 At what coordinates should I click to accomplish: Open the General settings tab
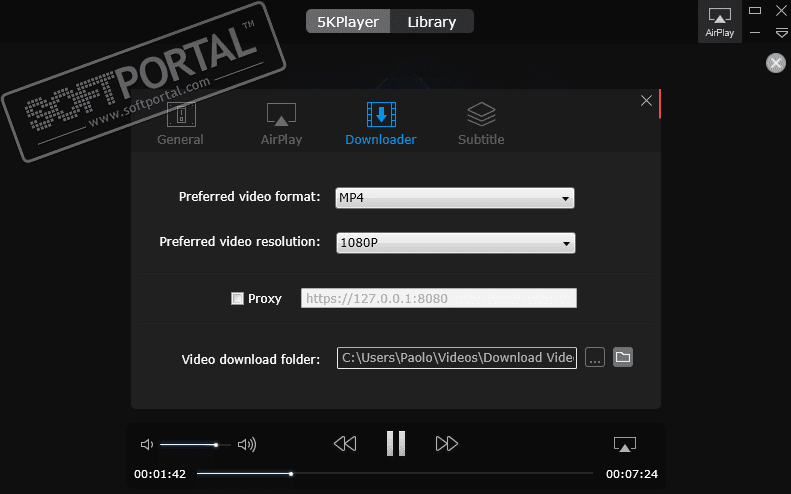pyautogui.click(x=180, y=124)
